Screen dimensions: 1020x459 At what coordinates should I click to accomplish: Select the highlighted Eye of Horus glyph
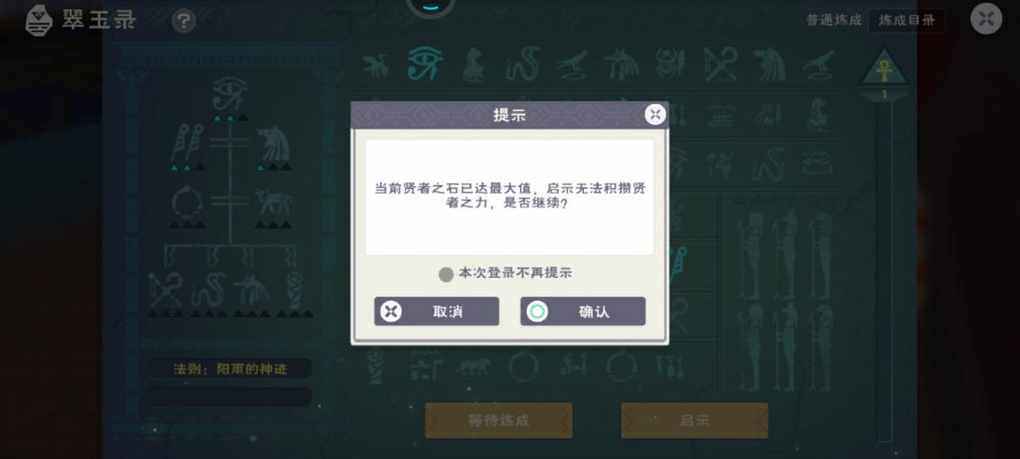[x=425, y=63]
